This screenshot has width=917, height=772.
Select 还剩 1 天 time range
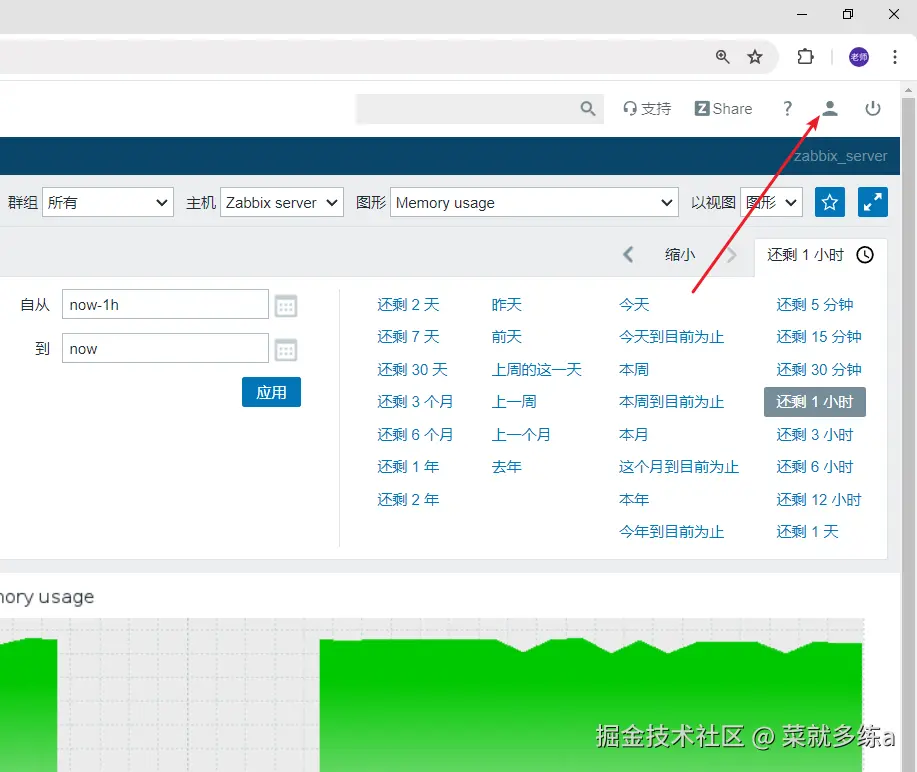pyautogui.click(x=807, y=532)
